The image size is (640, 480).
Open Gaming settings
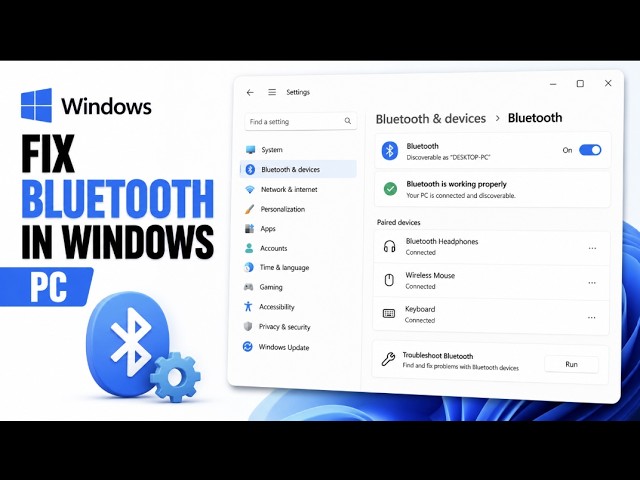point(297,287)
